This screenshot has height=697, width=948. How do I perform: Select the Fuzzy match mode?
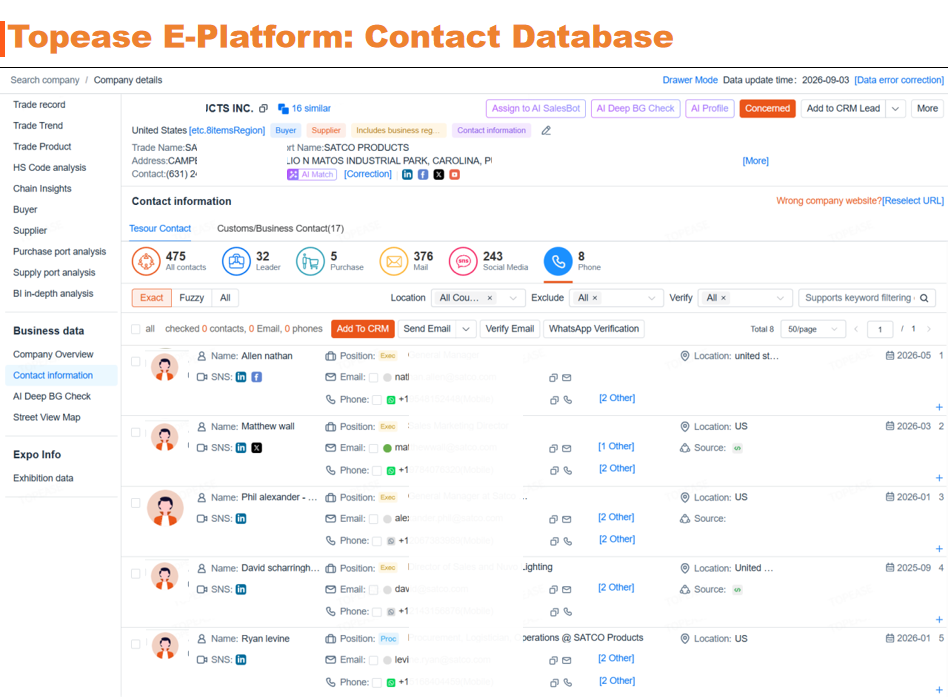click(x=191, y=298)
